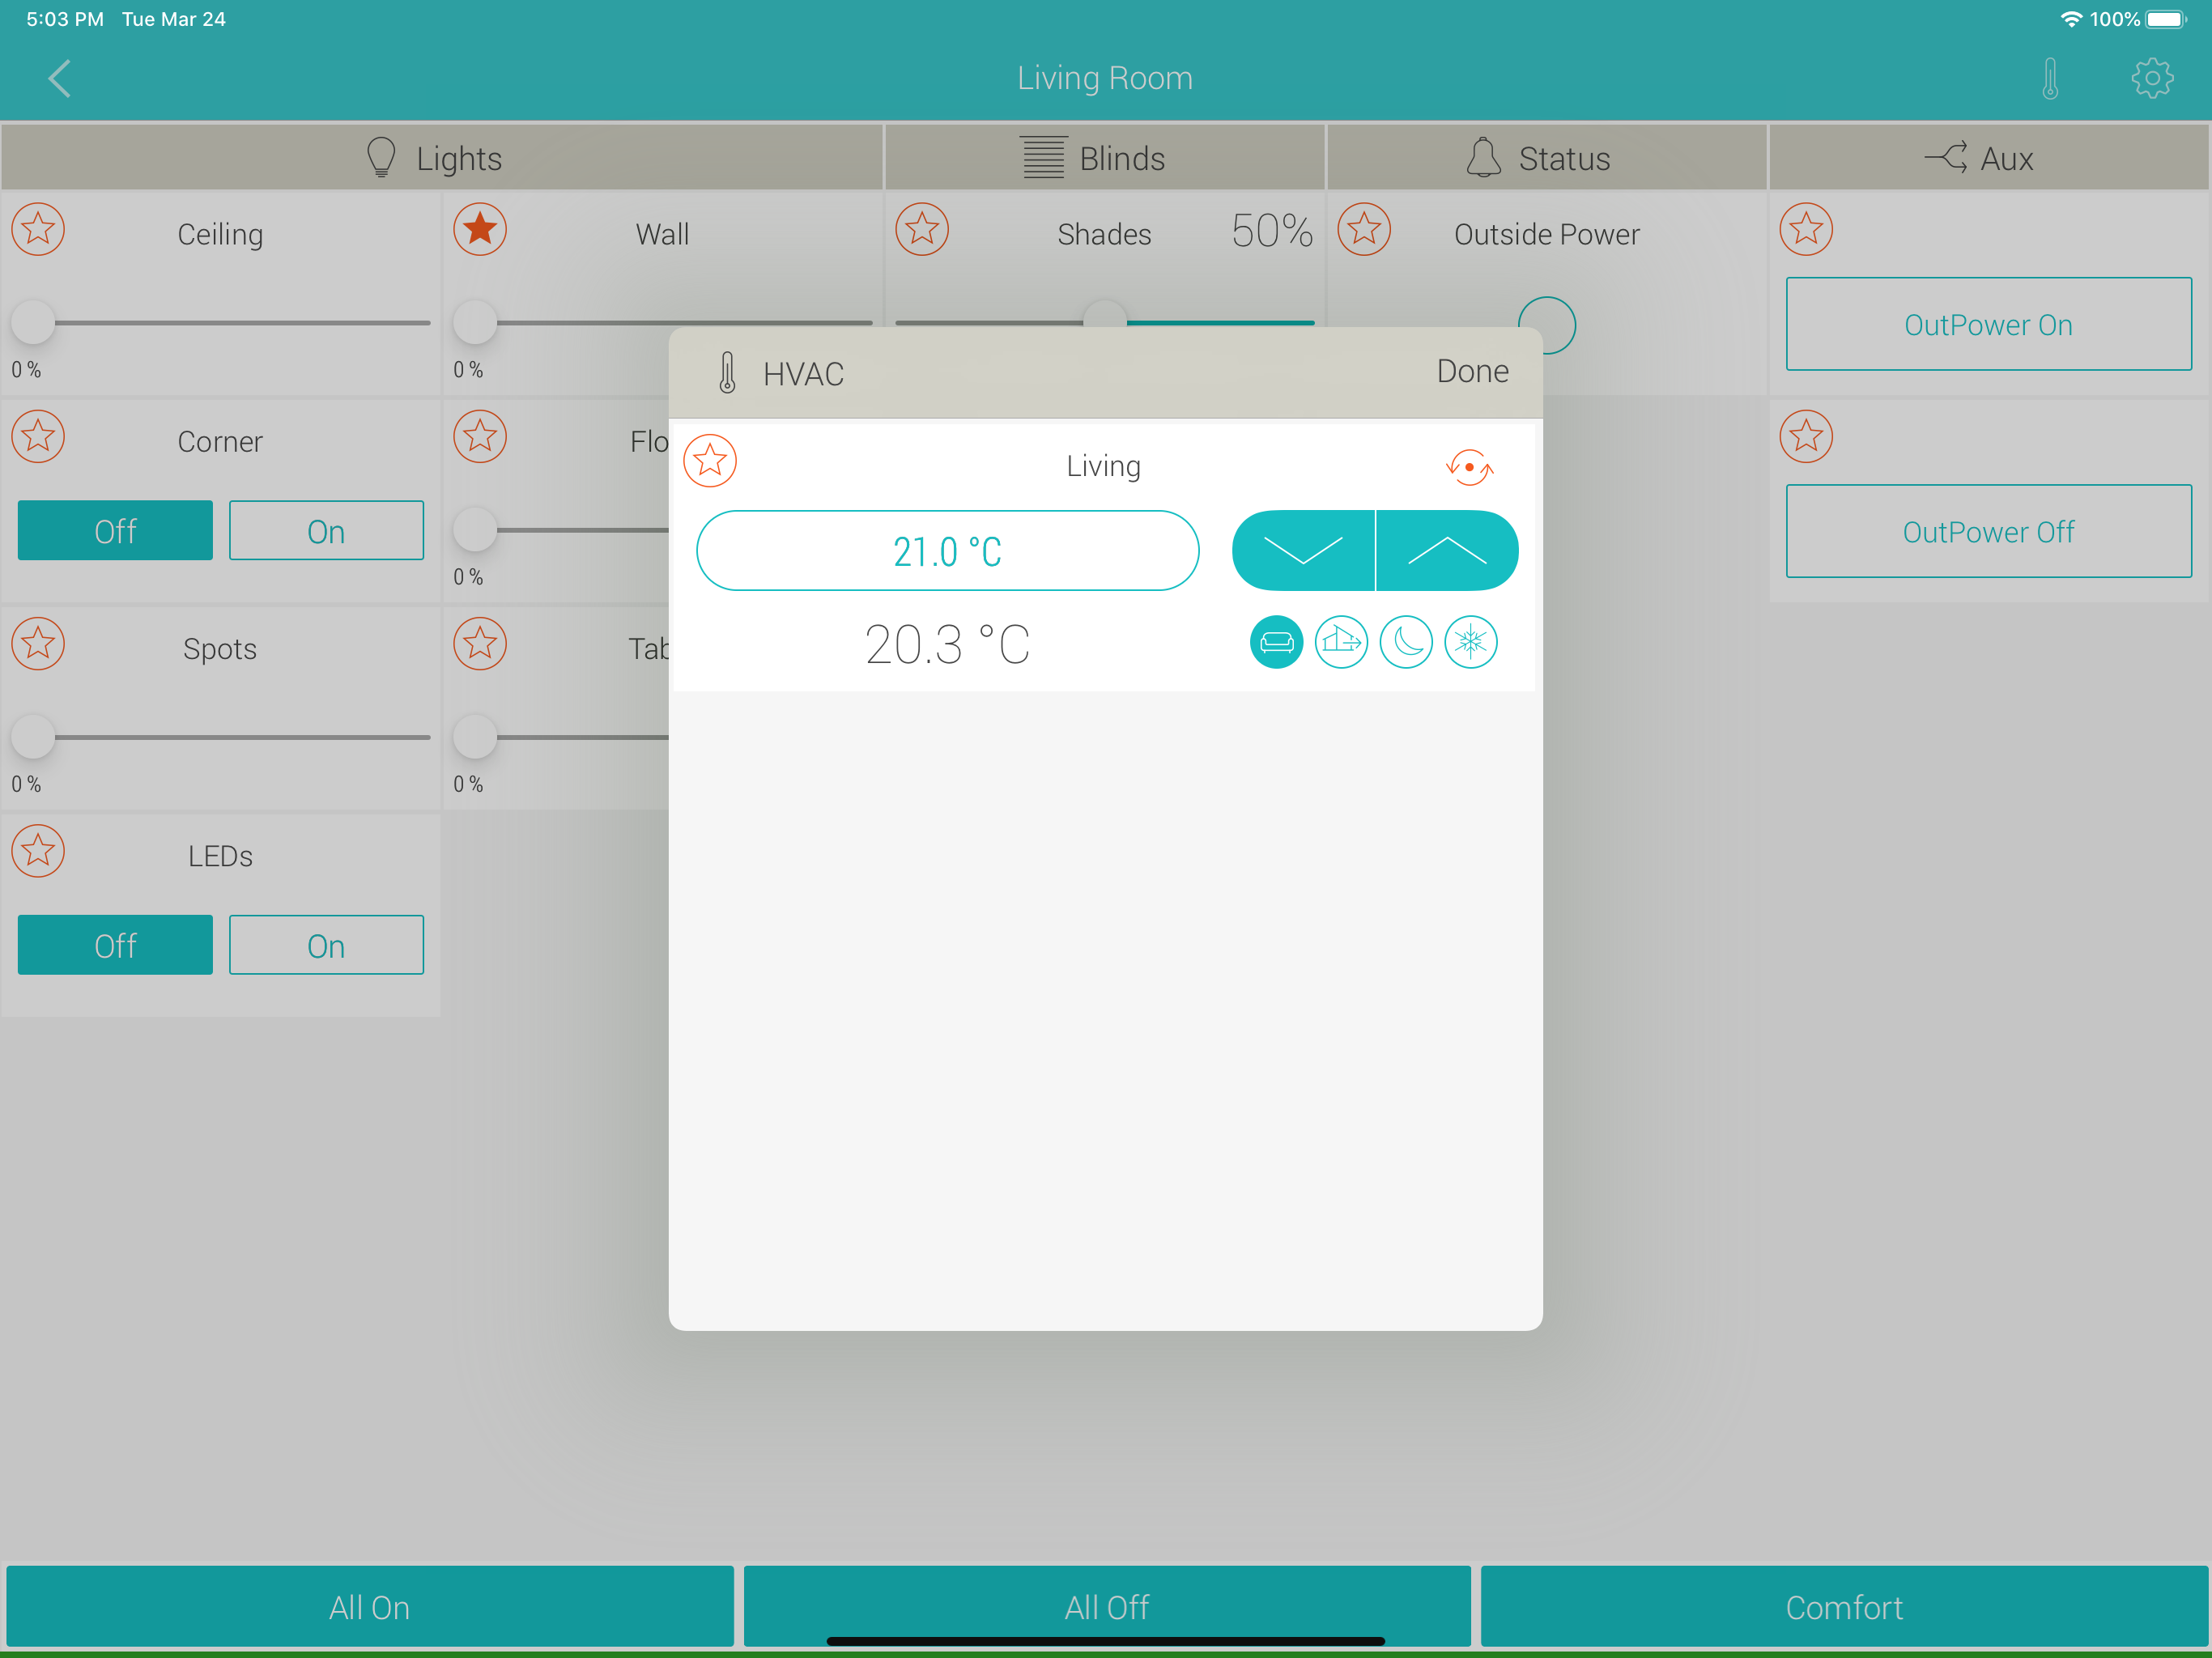
Task: Click the Living Room title
Action: click(1104, 78)
